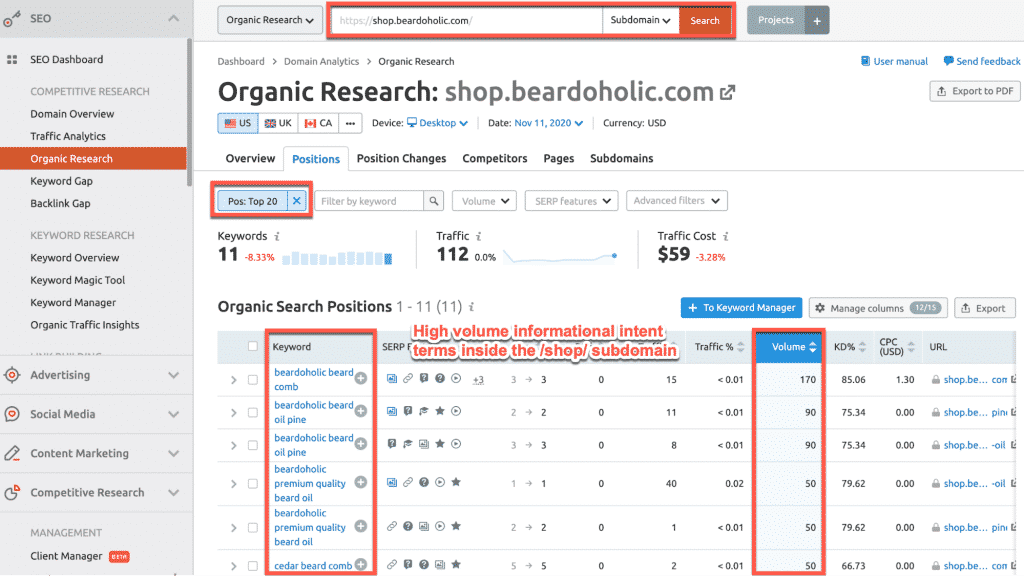Sort by the Volume column header

[788, 346]
